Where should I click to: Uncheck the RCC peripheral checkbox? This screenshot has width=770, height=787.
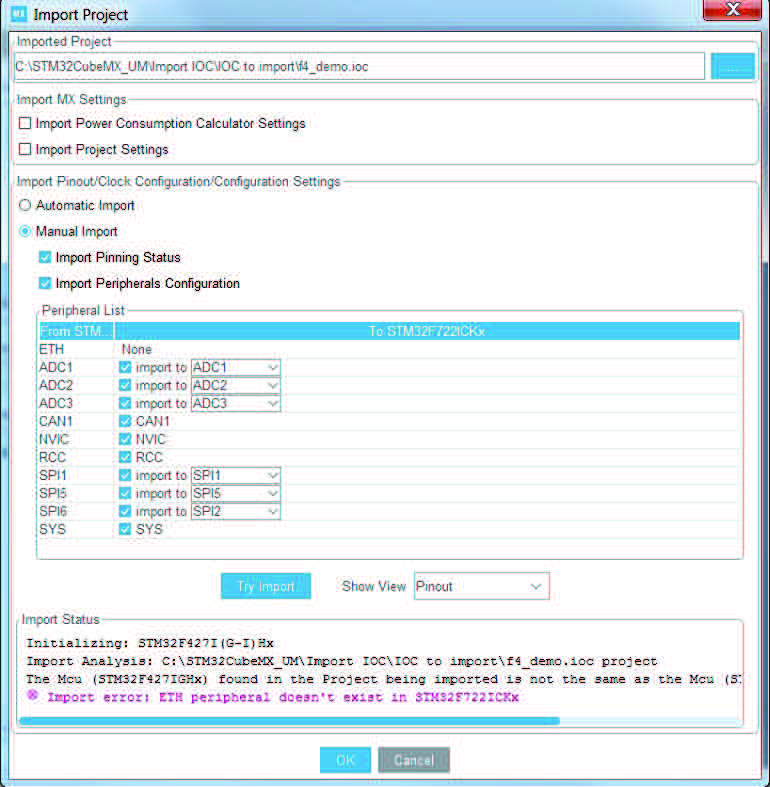[x=125, y=457]
